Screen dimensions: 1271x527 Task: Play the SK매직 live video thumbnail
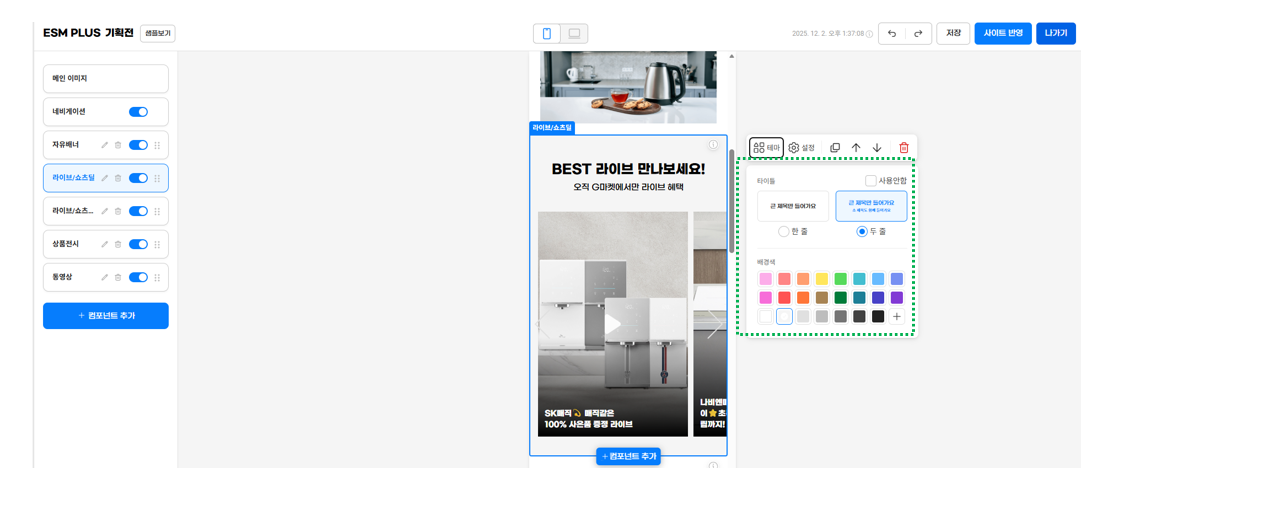pos(612,324)
